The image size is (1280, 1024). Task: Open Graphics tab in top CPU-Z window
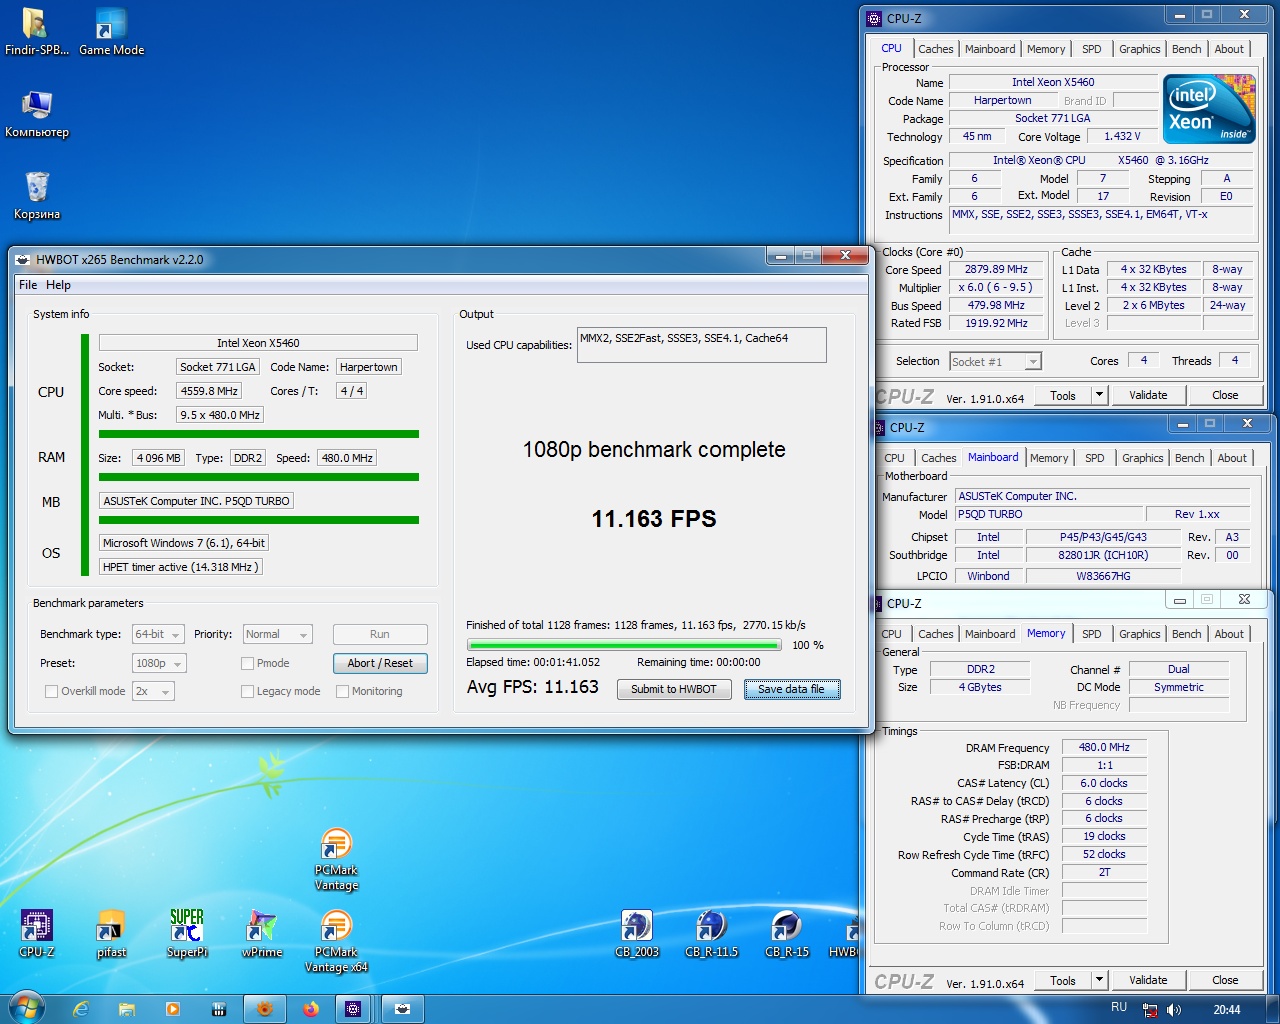coord(1140,49)
